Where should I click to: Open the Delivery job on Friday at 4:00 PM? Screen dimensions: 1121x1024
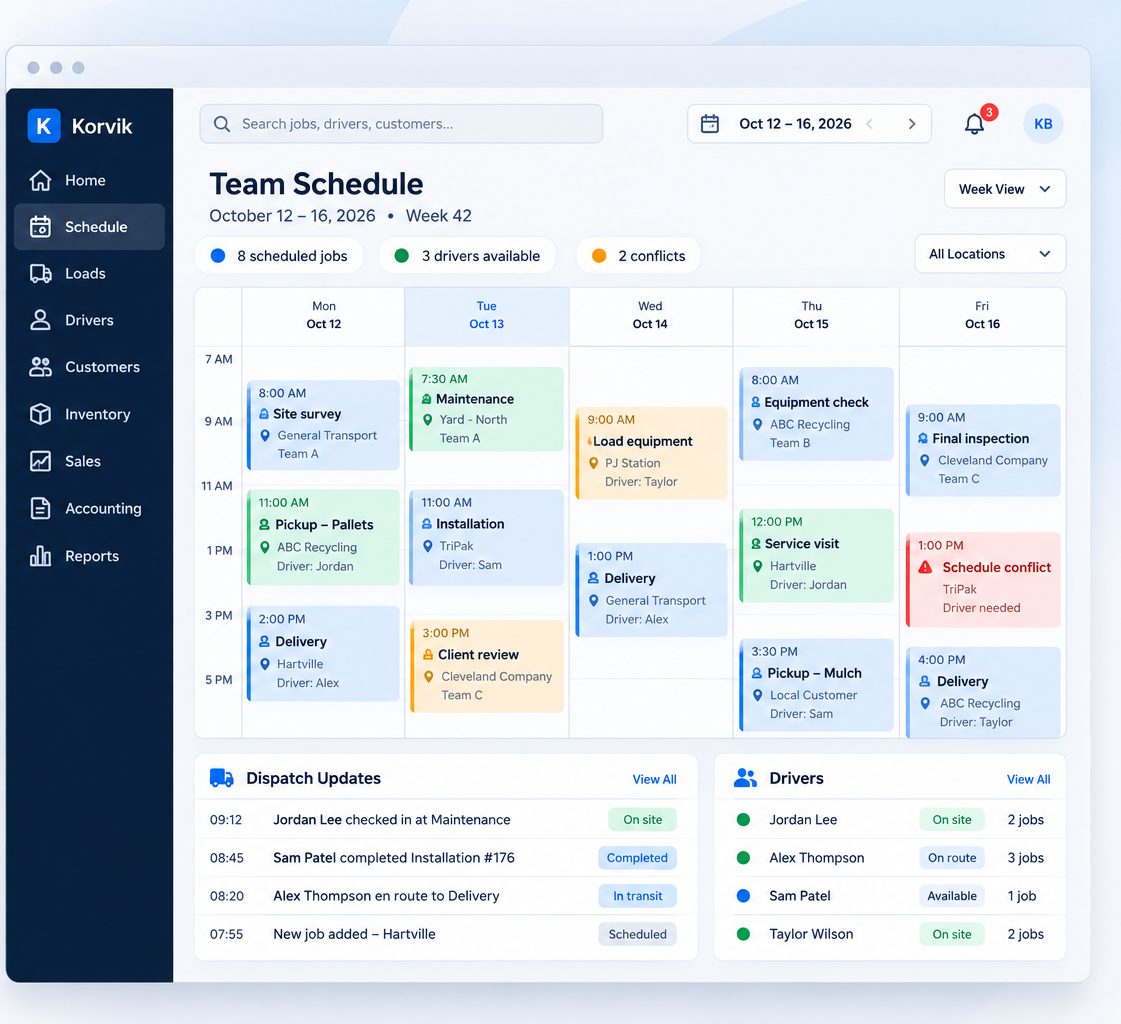pos(983,691)
